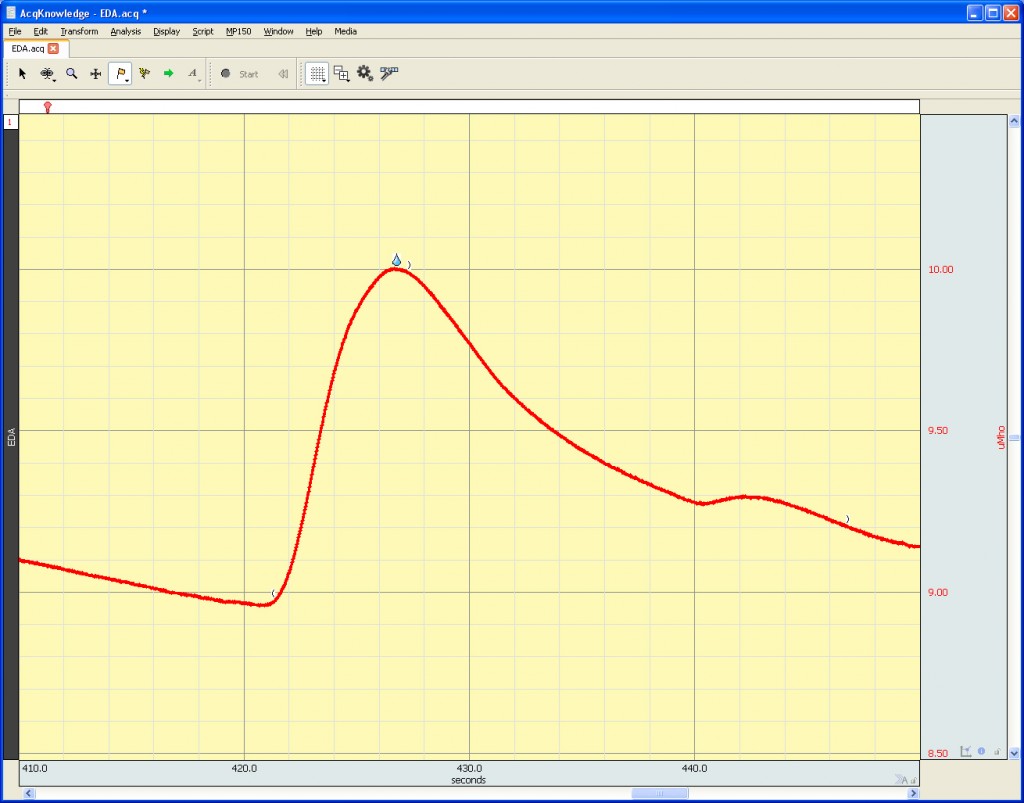Open the Media menu
Screen dimensions: 1024x803
tap(345, 31)
